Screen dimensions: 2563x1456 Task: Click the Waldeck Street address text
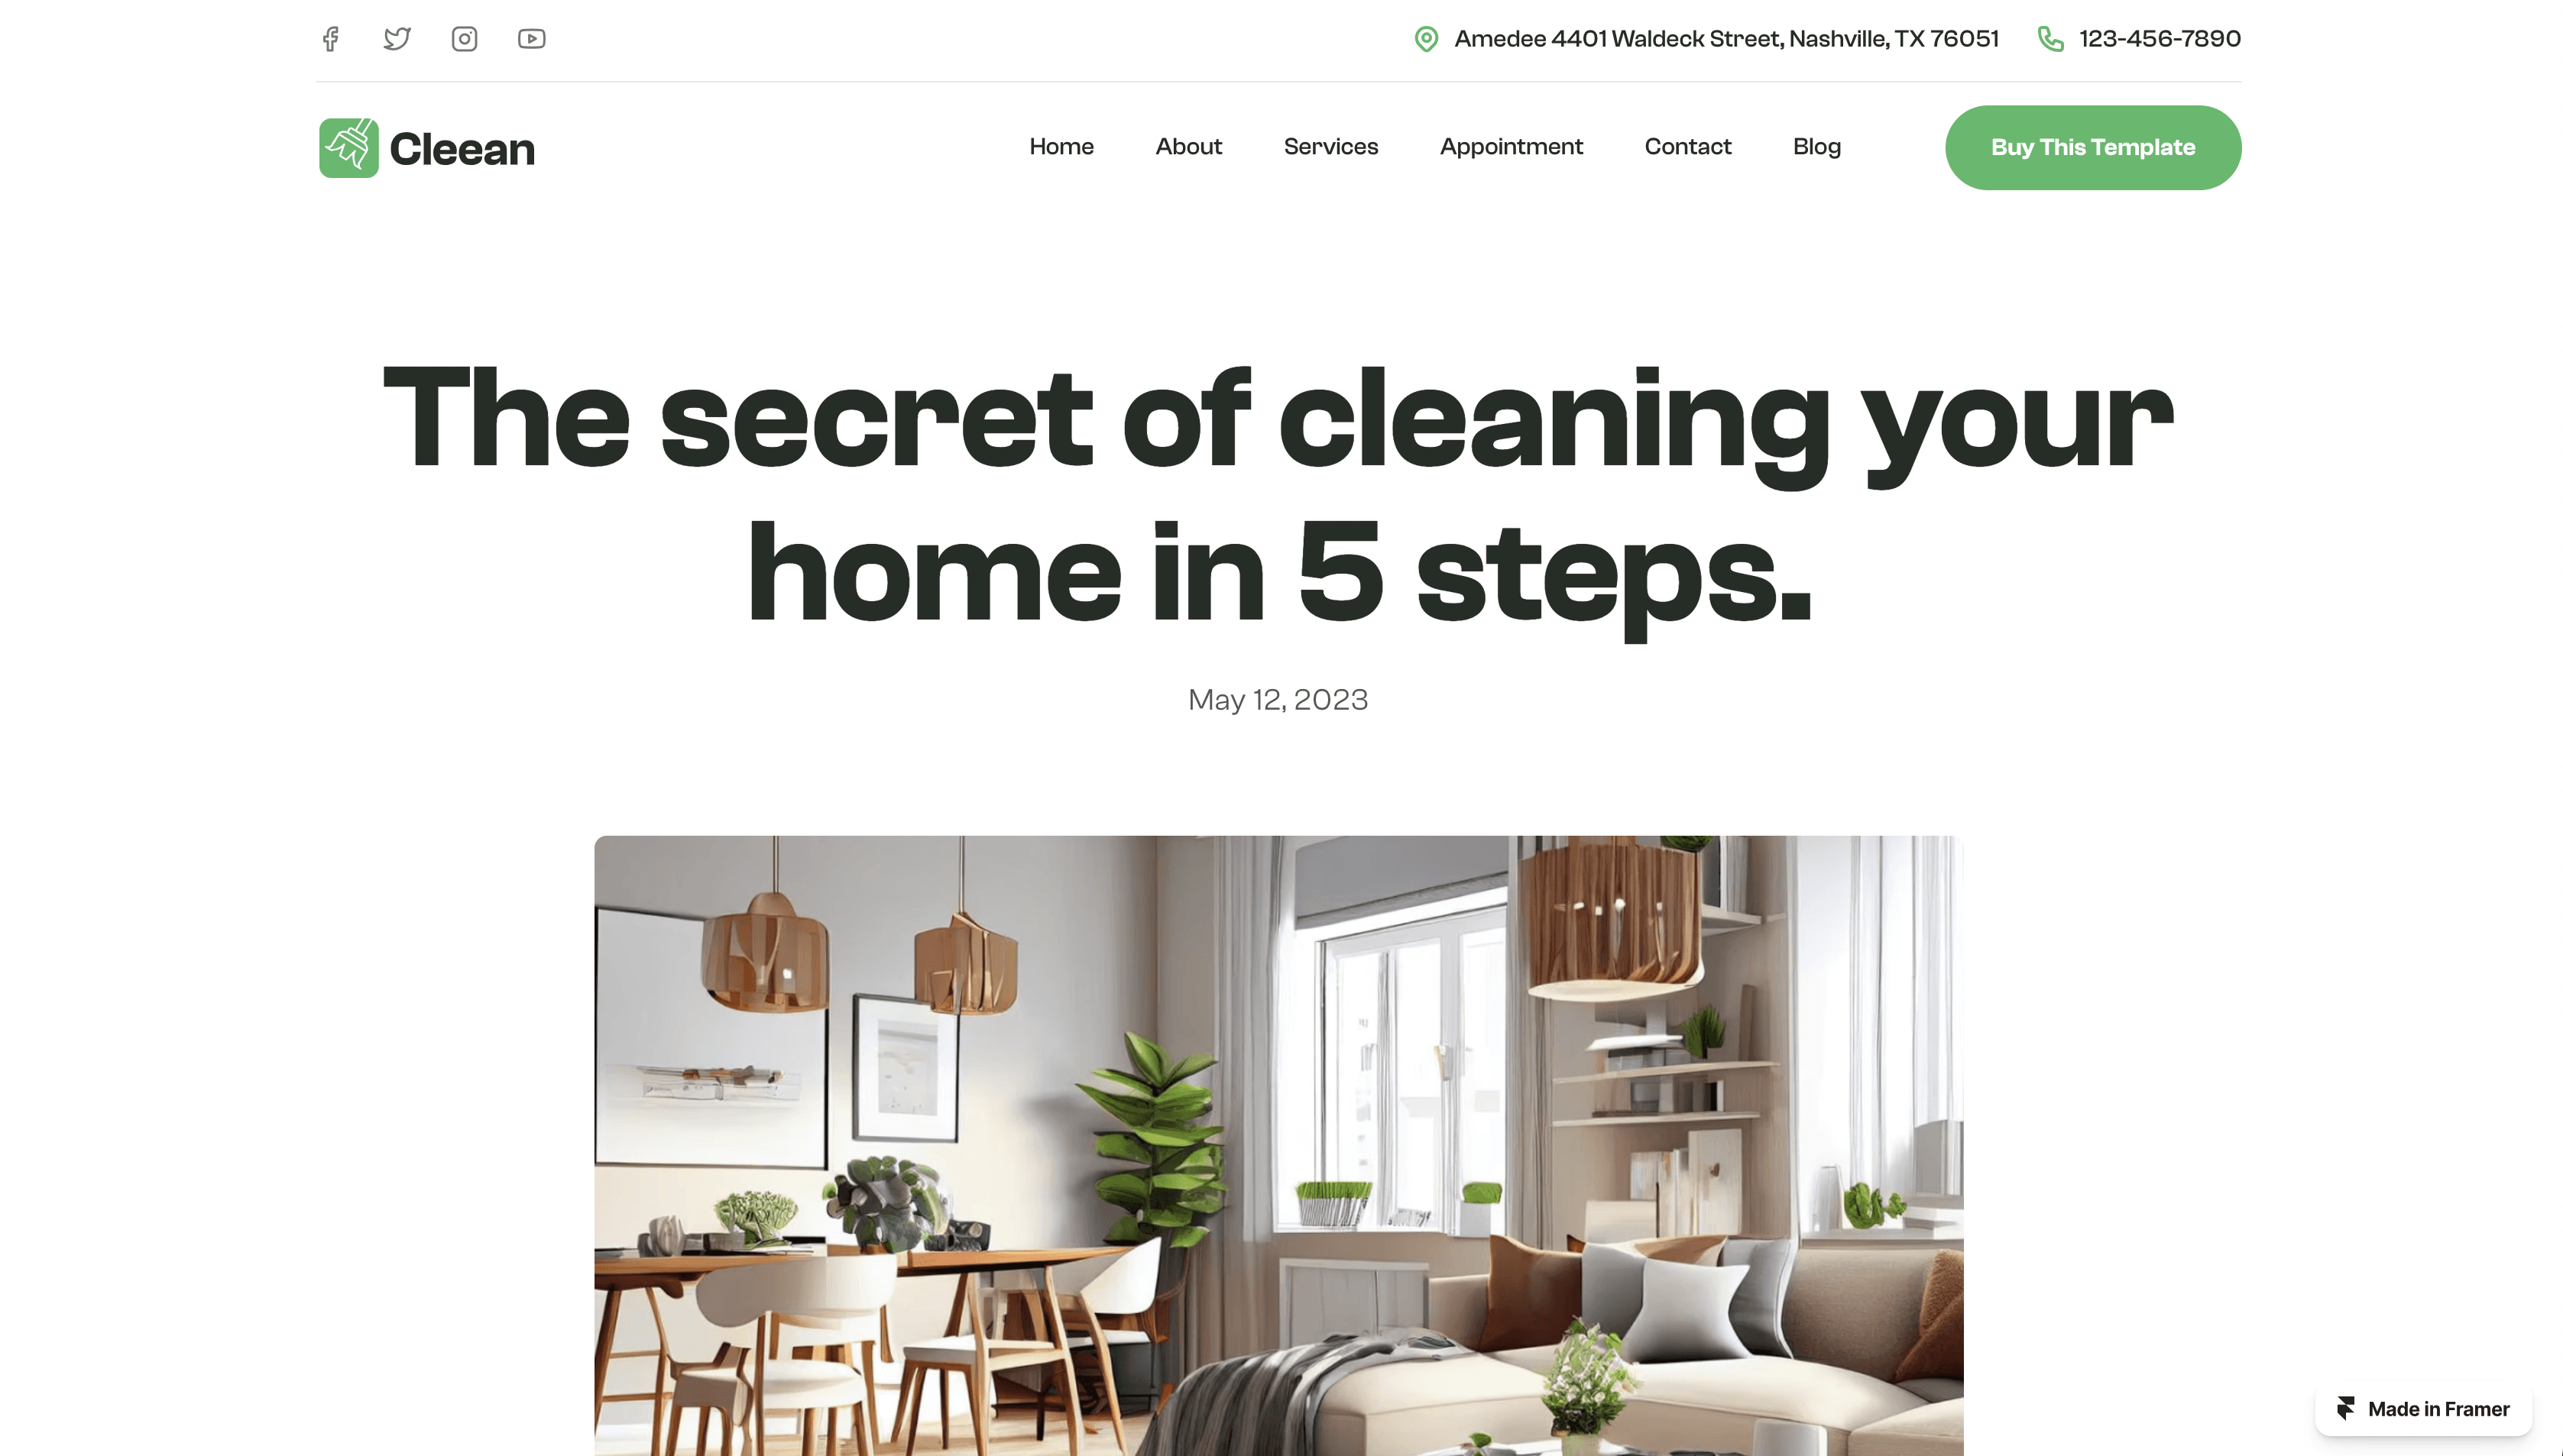[x=1726, y=39]
